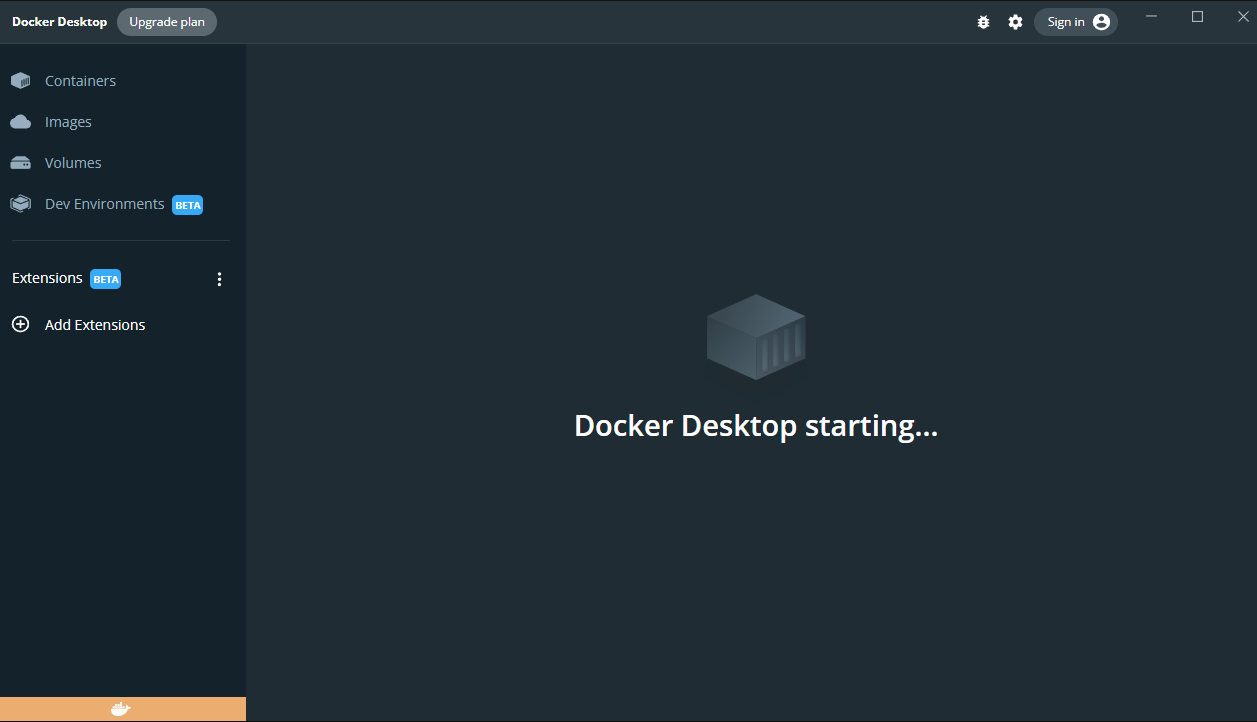Image resolution: width=1257 pixels, height=722 pixels.
Task: Select the Dev Environments text label
Action: [104, 204]
